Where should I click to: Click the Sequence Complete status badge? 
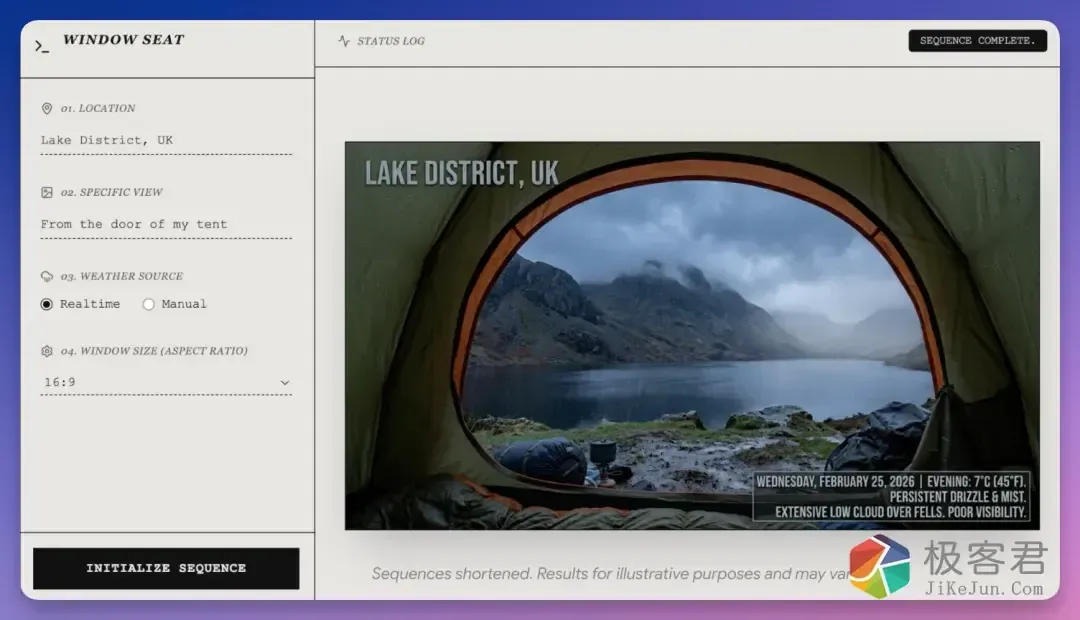pyautogui.click(x=977, y=41)
